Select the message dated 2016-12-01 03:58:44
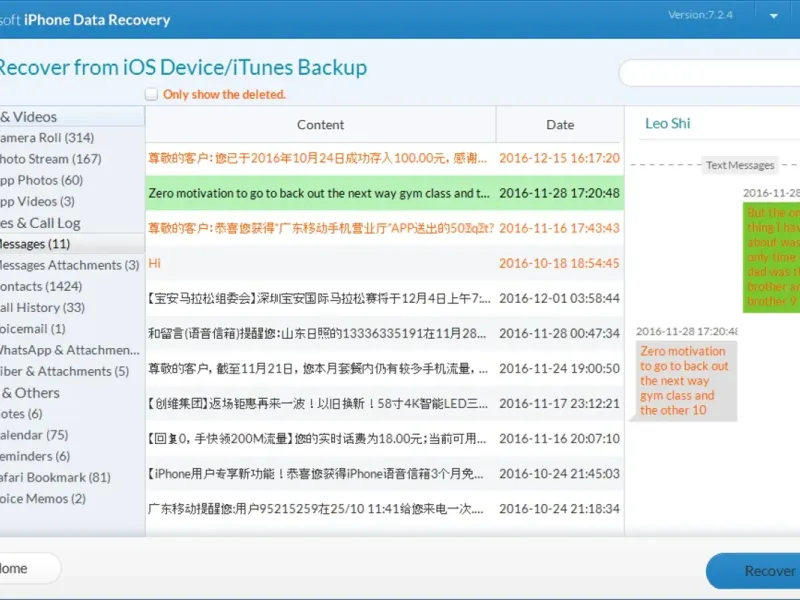800x600 pixels. click(385, 298)
